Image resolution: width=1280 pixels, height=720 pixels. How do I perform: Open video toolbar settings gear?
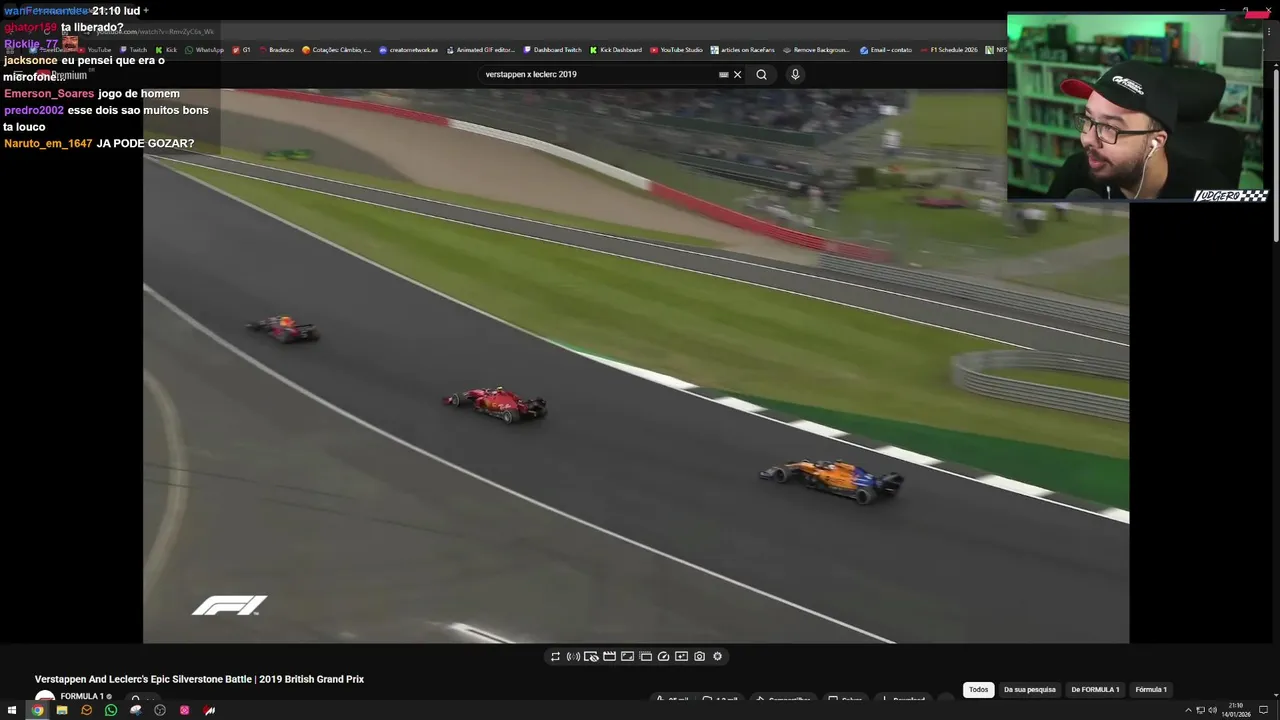(717, 657)
